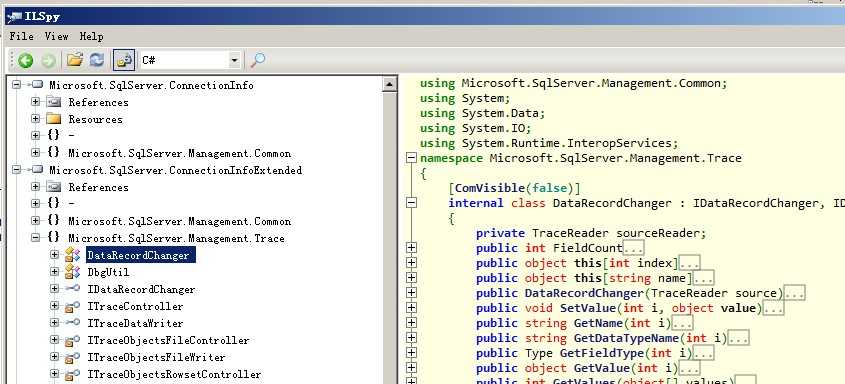Select References icon under ConnectionInfoExtended

53,187
